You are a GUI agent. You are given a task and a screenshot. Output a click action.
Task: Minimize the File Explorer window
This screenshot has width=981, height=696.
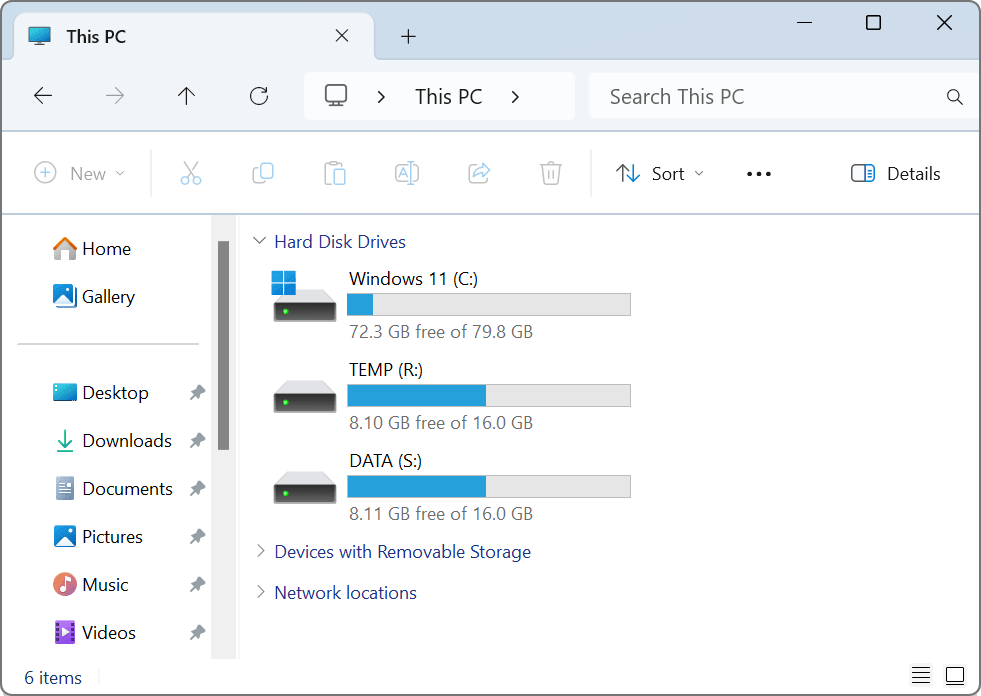click(805, 23)
